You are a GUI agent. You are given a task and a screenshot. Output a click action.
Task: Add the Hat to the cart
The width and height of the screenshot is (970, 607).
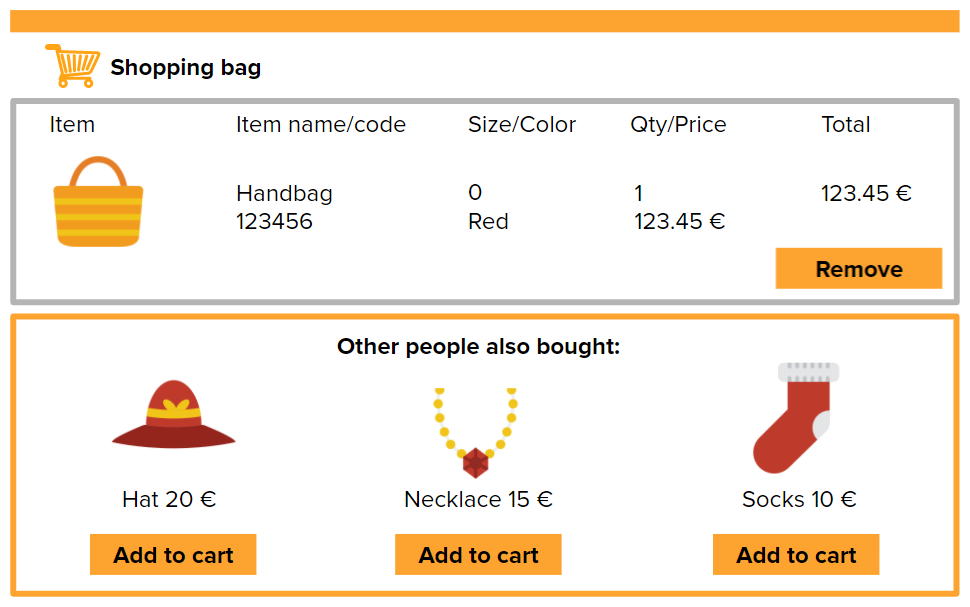172,554
